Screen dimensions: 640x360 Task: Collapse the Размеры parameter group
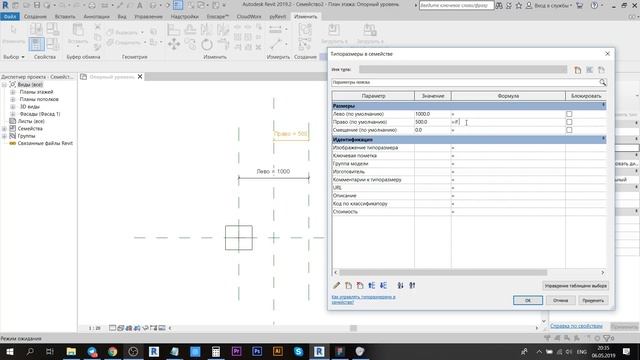603,105
